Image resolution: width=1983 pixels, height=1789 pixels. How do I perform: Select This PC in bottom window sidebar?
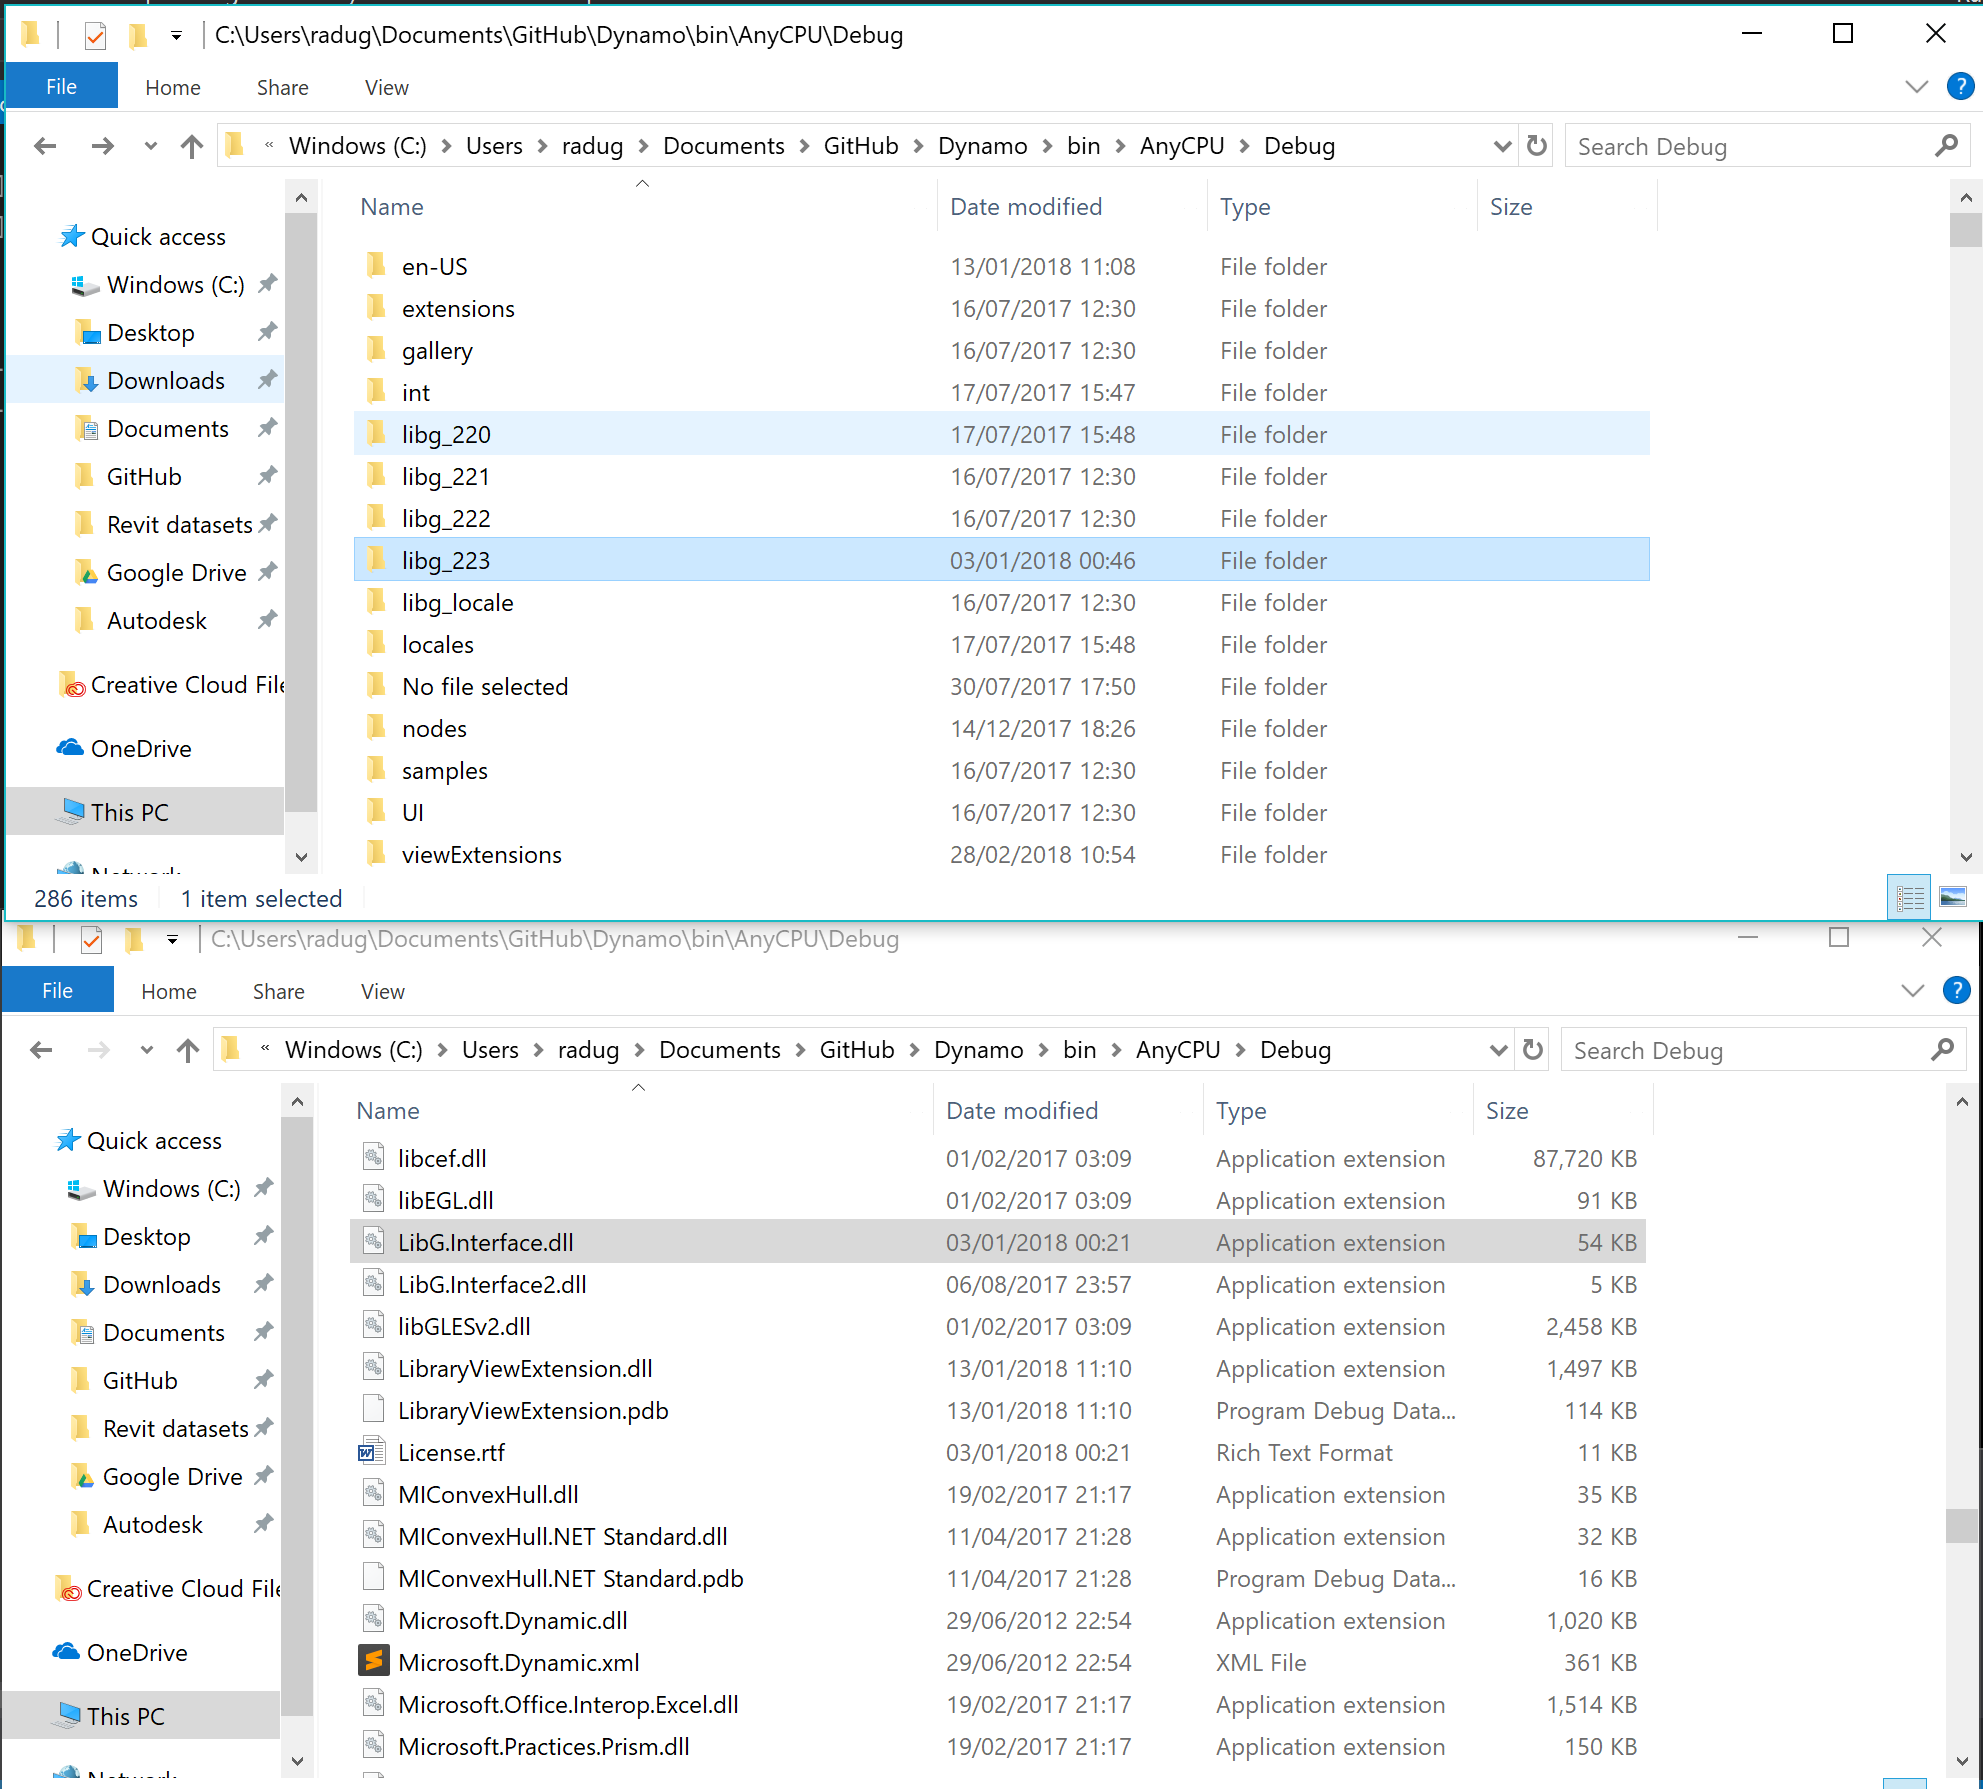pos(125,1717)
